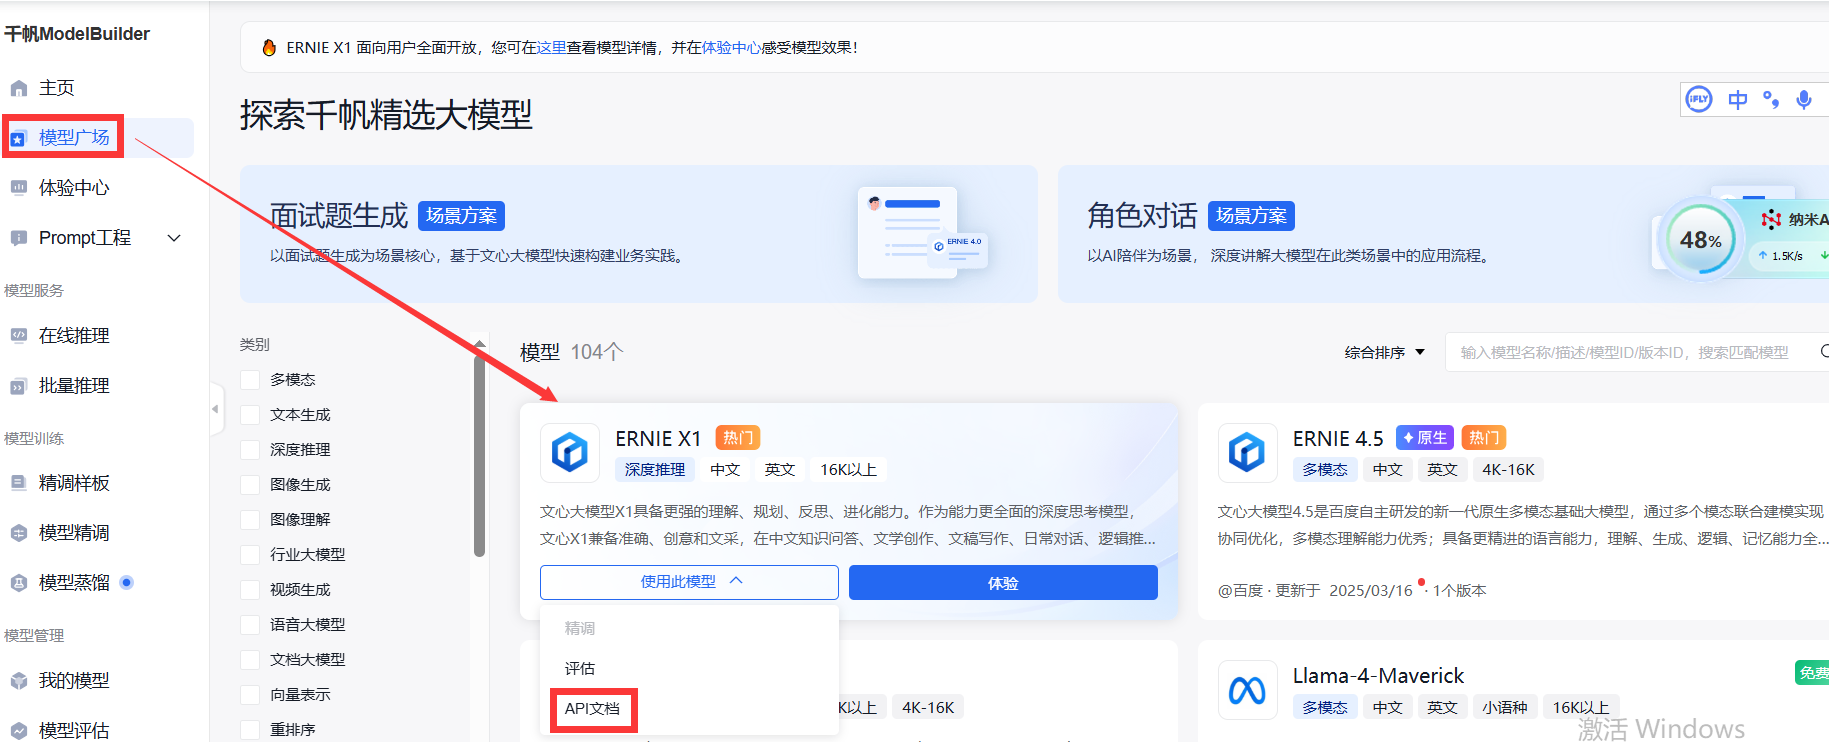This screenshot has width=1829, height=742.
Task: Click the ERNIE 4.5 model logo
Action: 1247,453
